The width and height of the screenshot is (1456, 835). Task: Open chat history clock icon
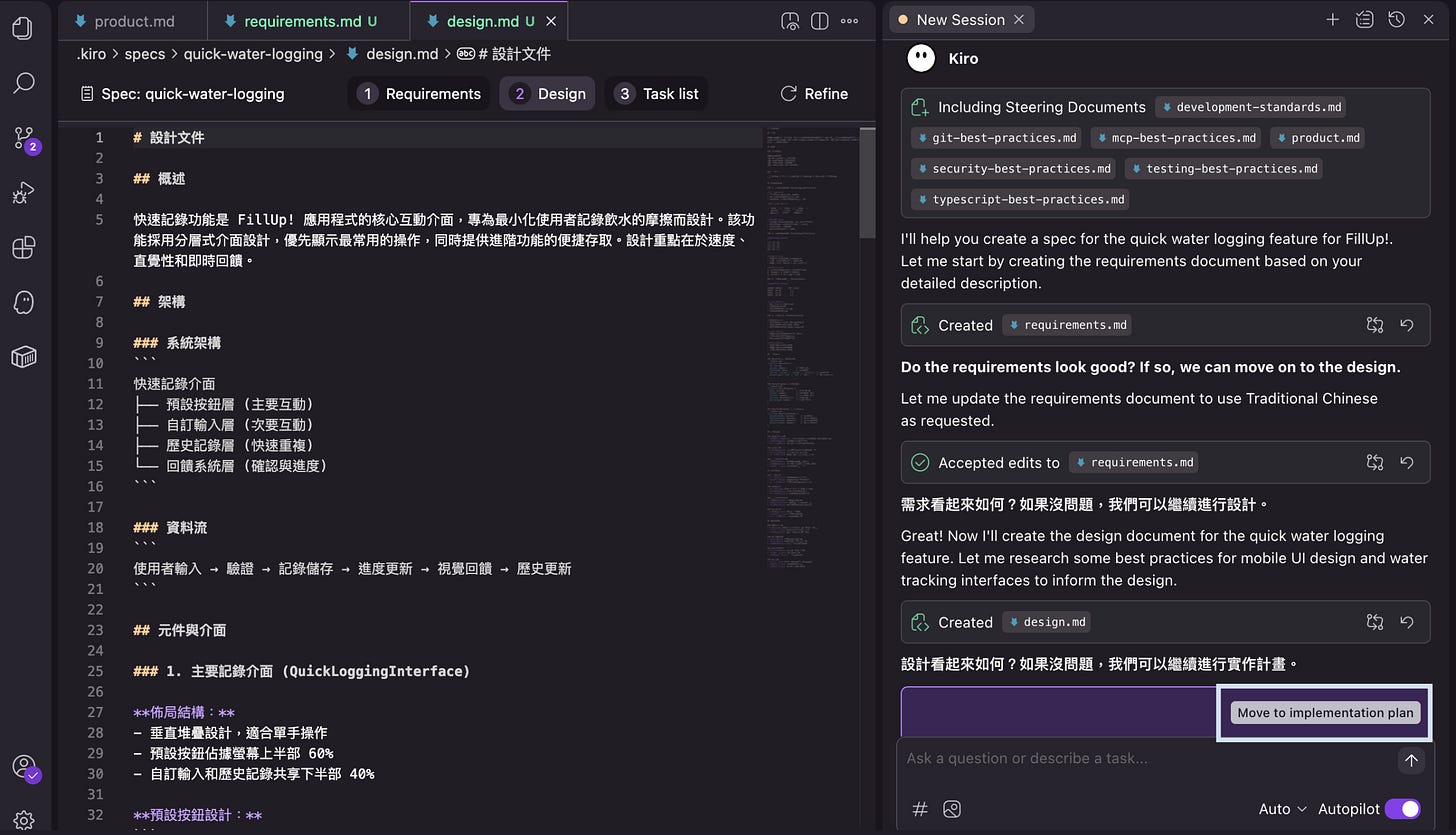click(1396, 19)
